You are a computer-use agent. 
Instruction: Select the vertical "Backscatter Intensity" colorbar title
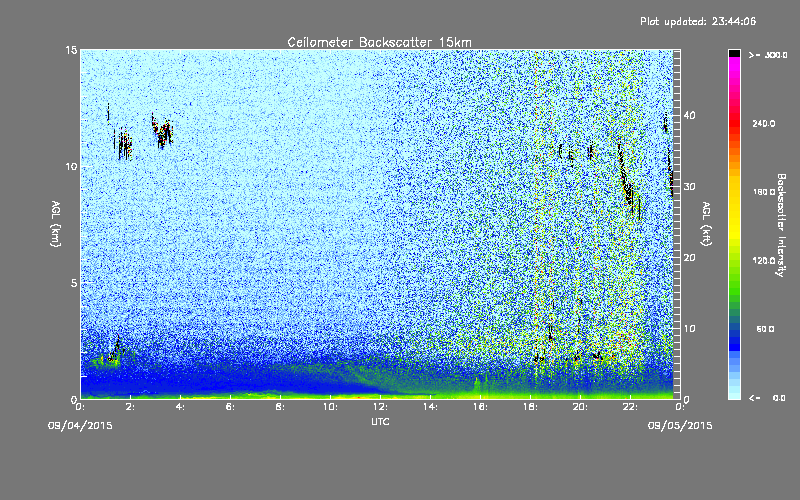click(x=781, y=225)
